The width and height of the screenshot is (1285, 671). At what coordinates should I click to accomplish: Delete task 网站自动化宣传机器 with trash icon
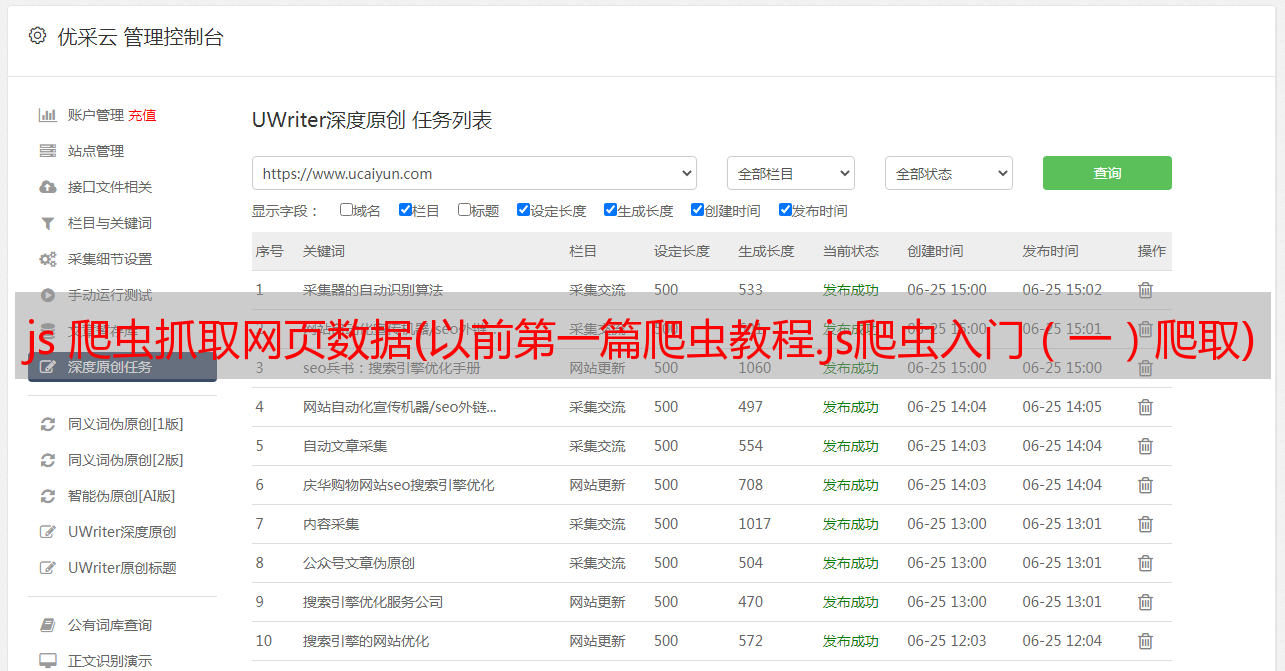[x=1145, y=407]
